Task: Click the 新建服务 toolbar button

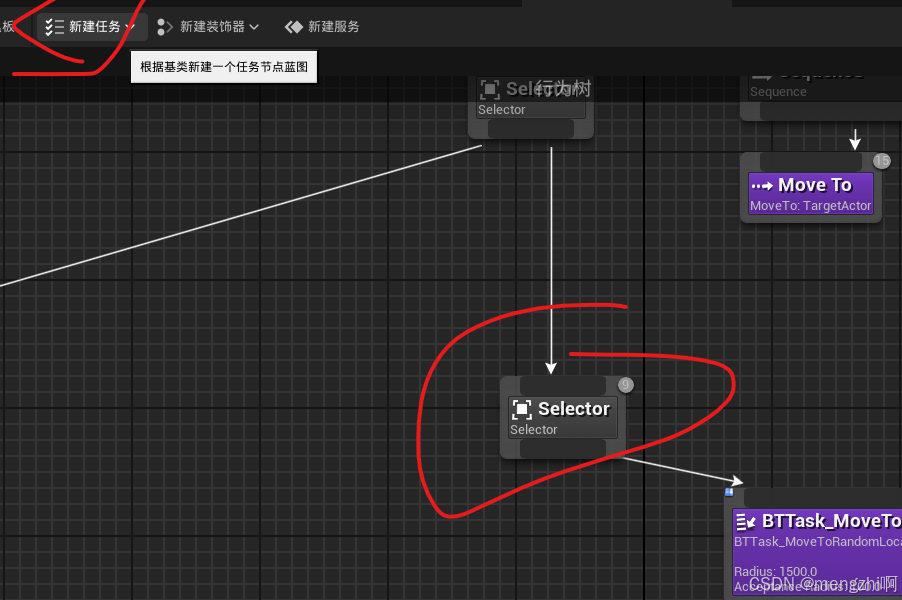Action: pos(322,26)
